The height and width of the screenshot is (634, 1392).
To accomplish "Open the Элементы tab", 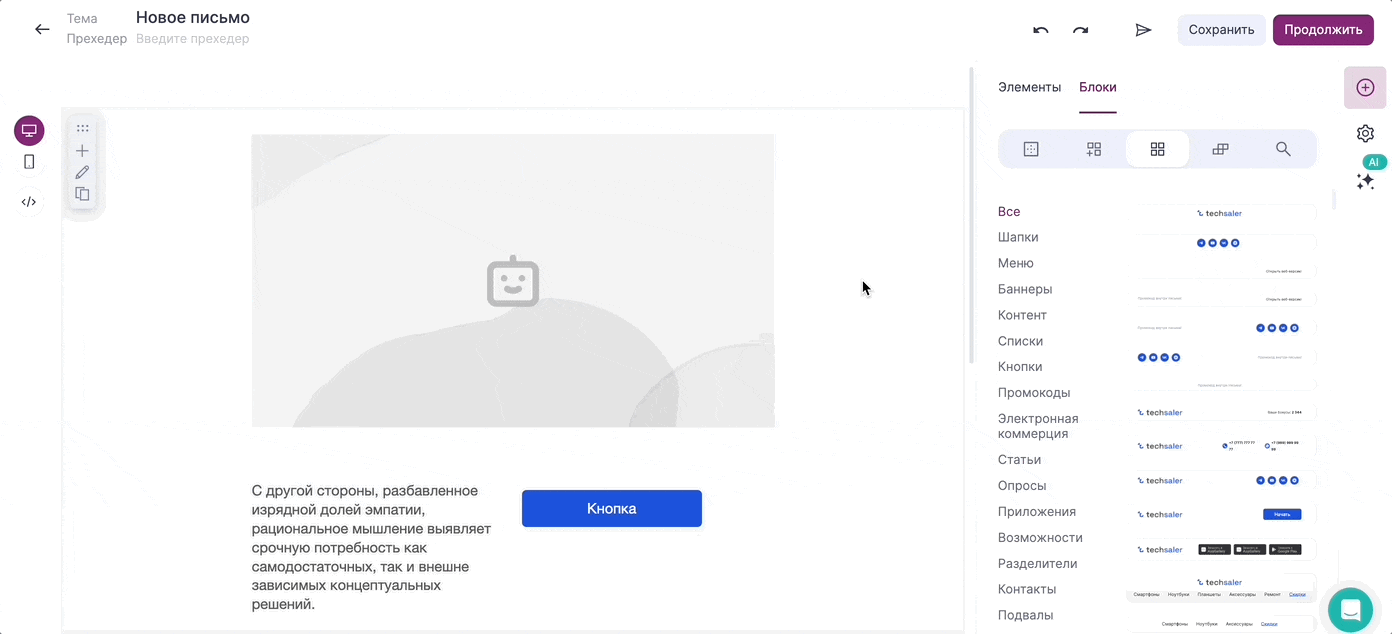I will pos(1029,87).
